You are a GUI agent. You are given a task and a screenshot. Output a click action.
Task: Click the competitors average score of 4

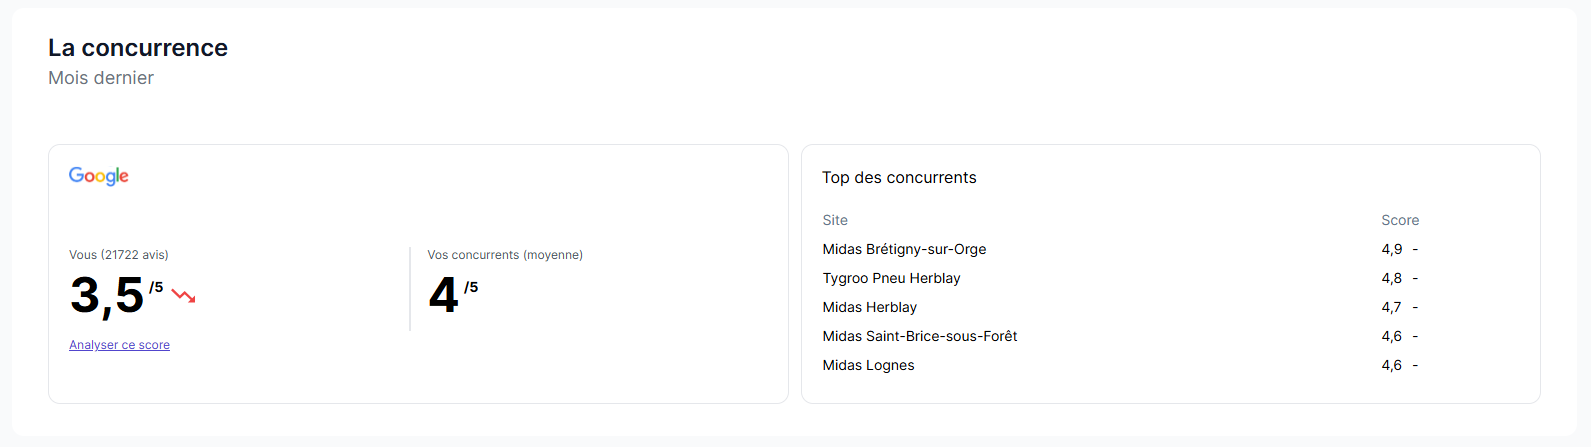click(443, 295)
